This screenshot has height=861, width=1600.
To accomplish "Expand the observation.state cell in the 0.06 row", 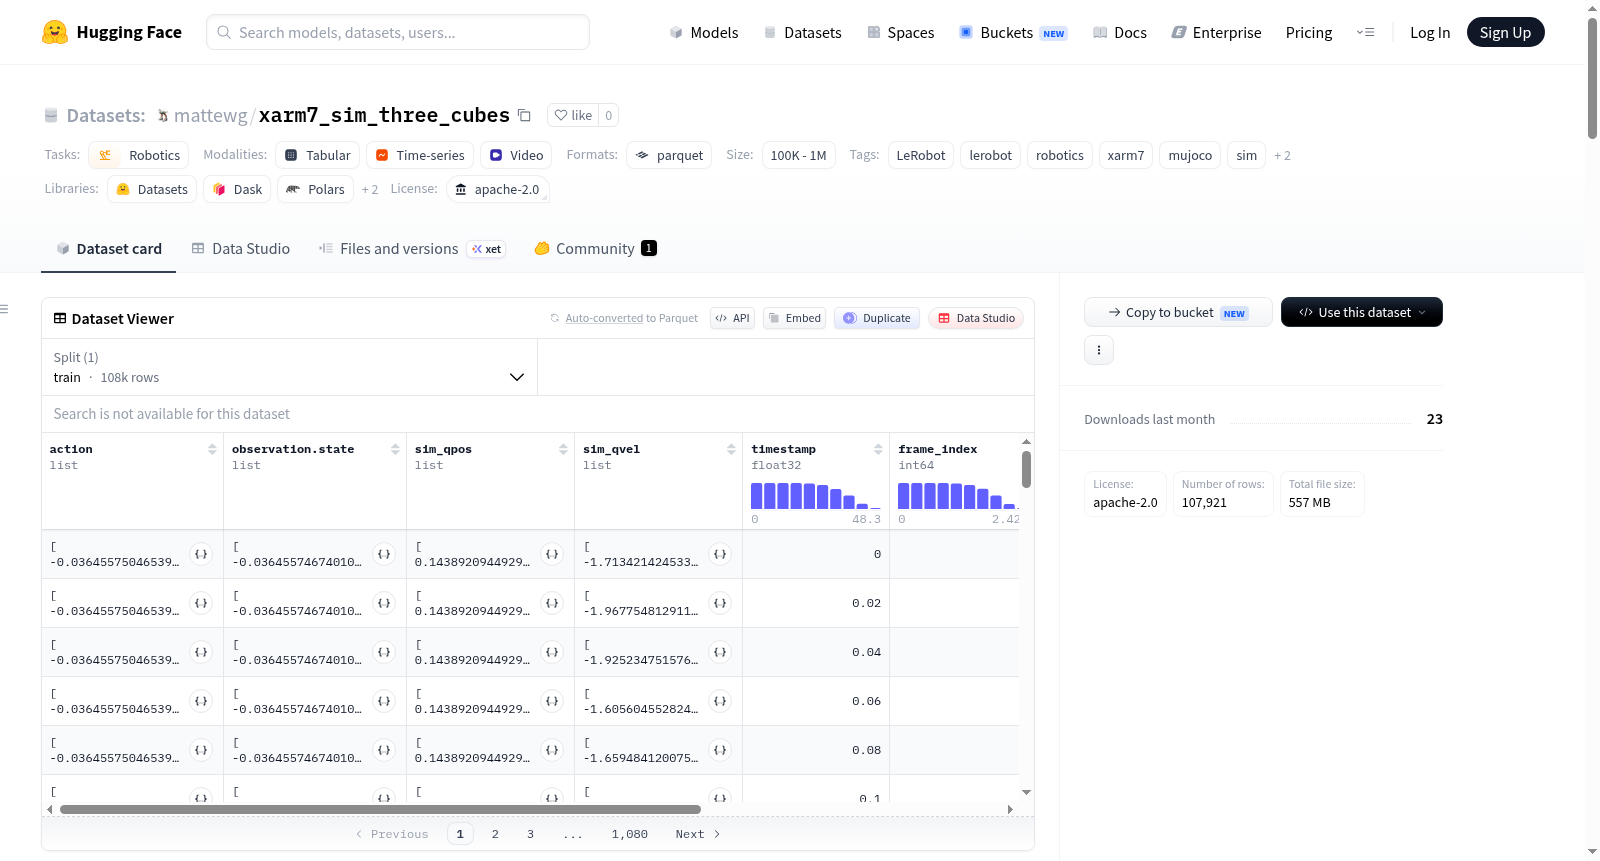I will (384, 701).
